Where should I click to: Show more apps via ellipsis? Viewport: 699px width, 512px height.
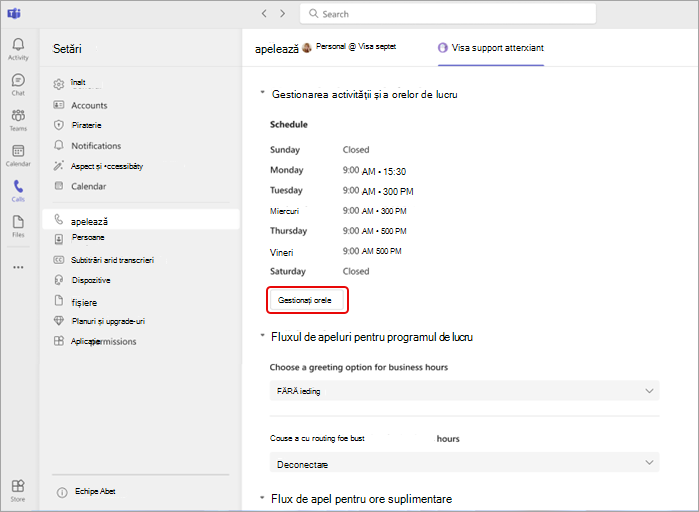(18, 267)
